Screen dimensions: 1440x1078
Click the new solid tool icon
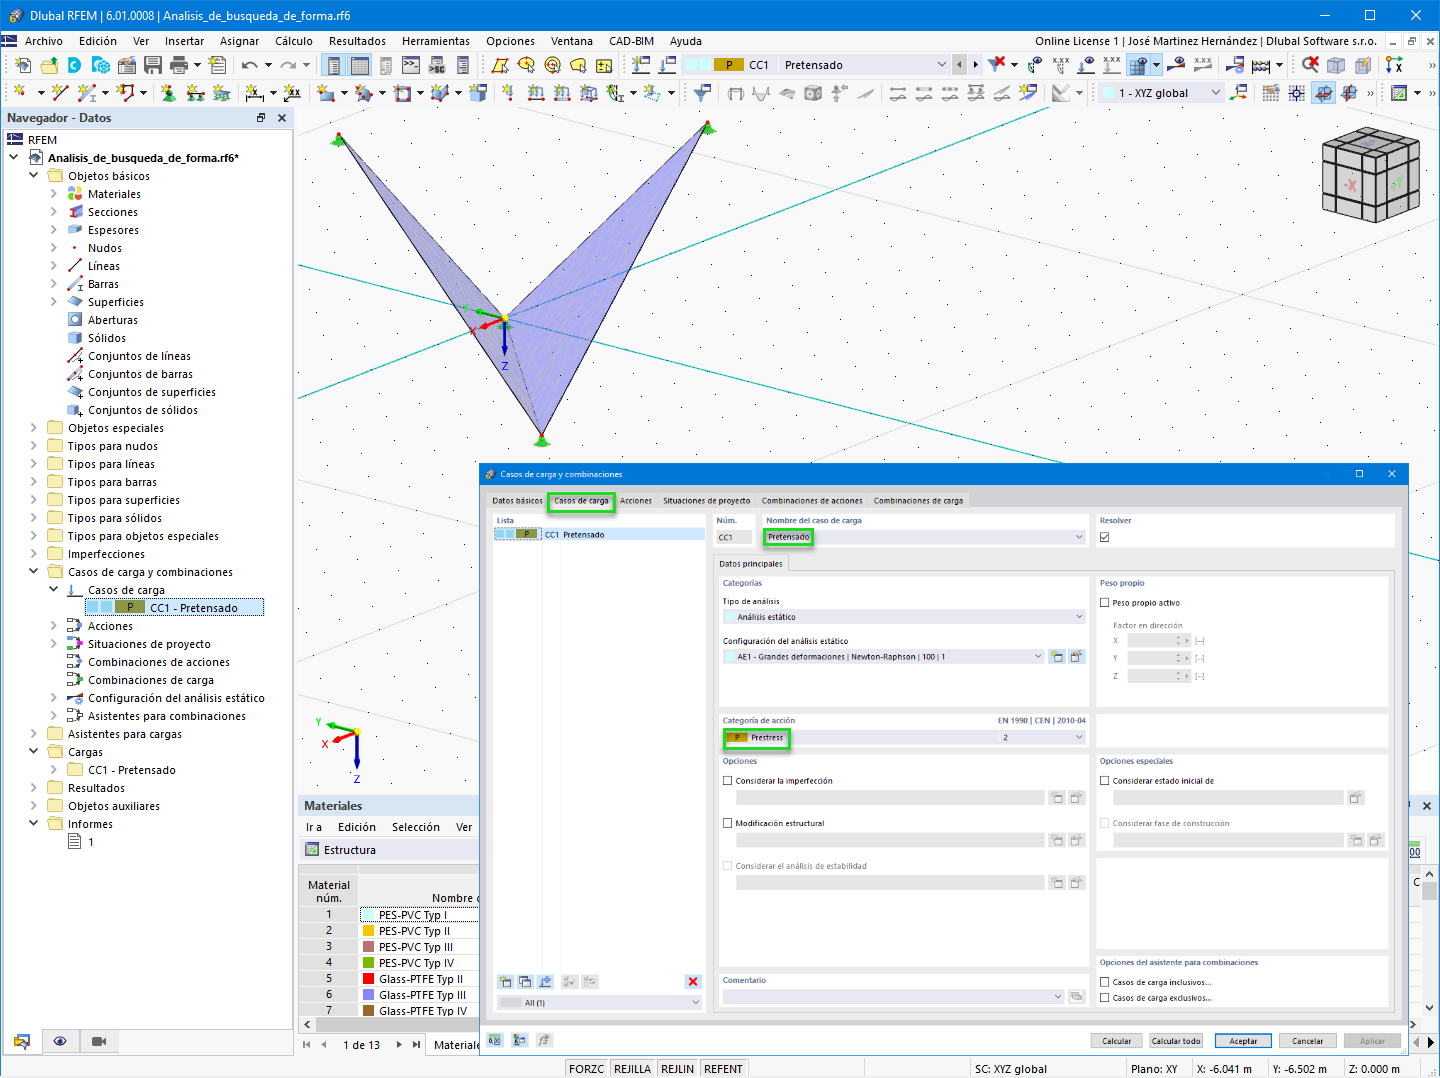[478, 93]
